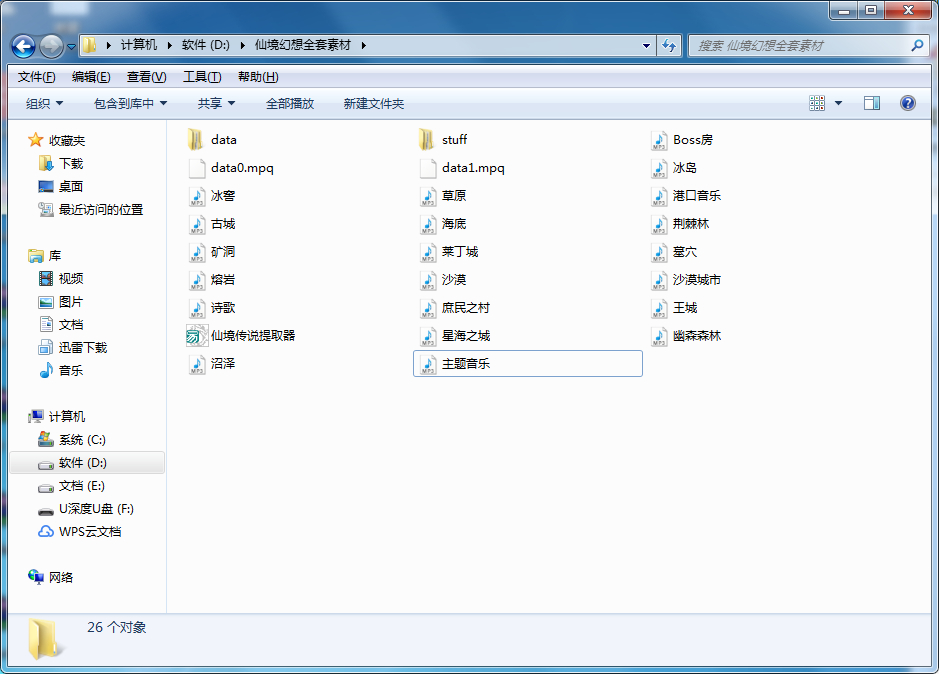Toggle the preview pane button
Screen dimensions: 939x674
872,103
